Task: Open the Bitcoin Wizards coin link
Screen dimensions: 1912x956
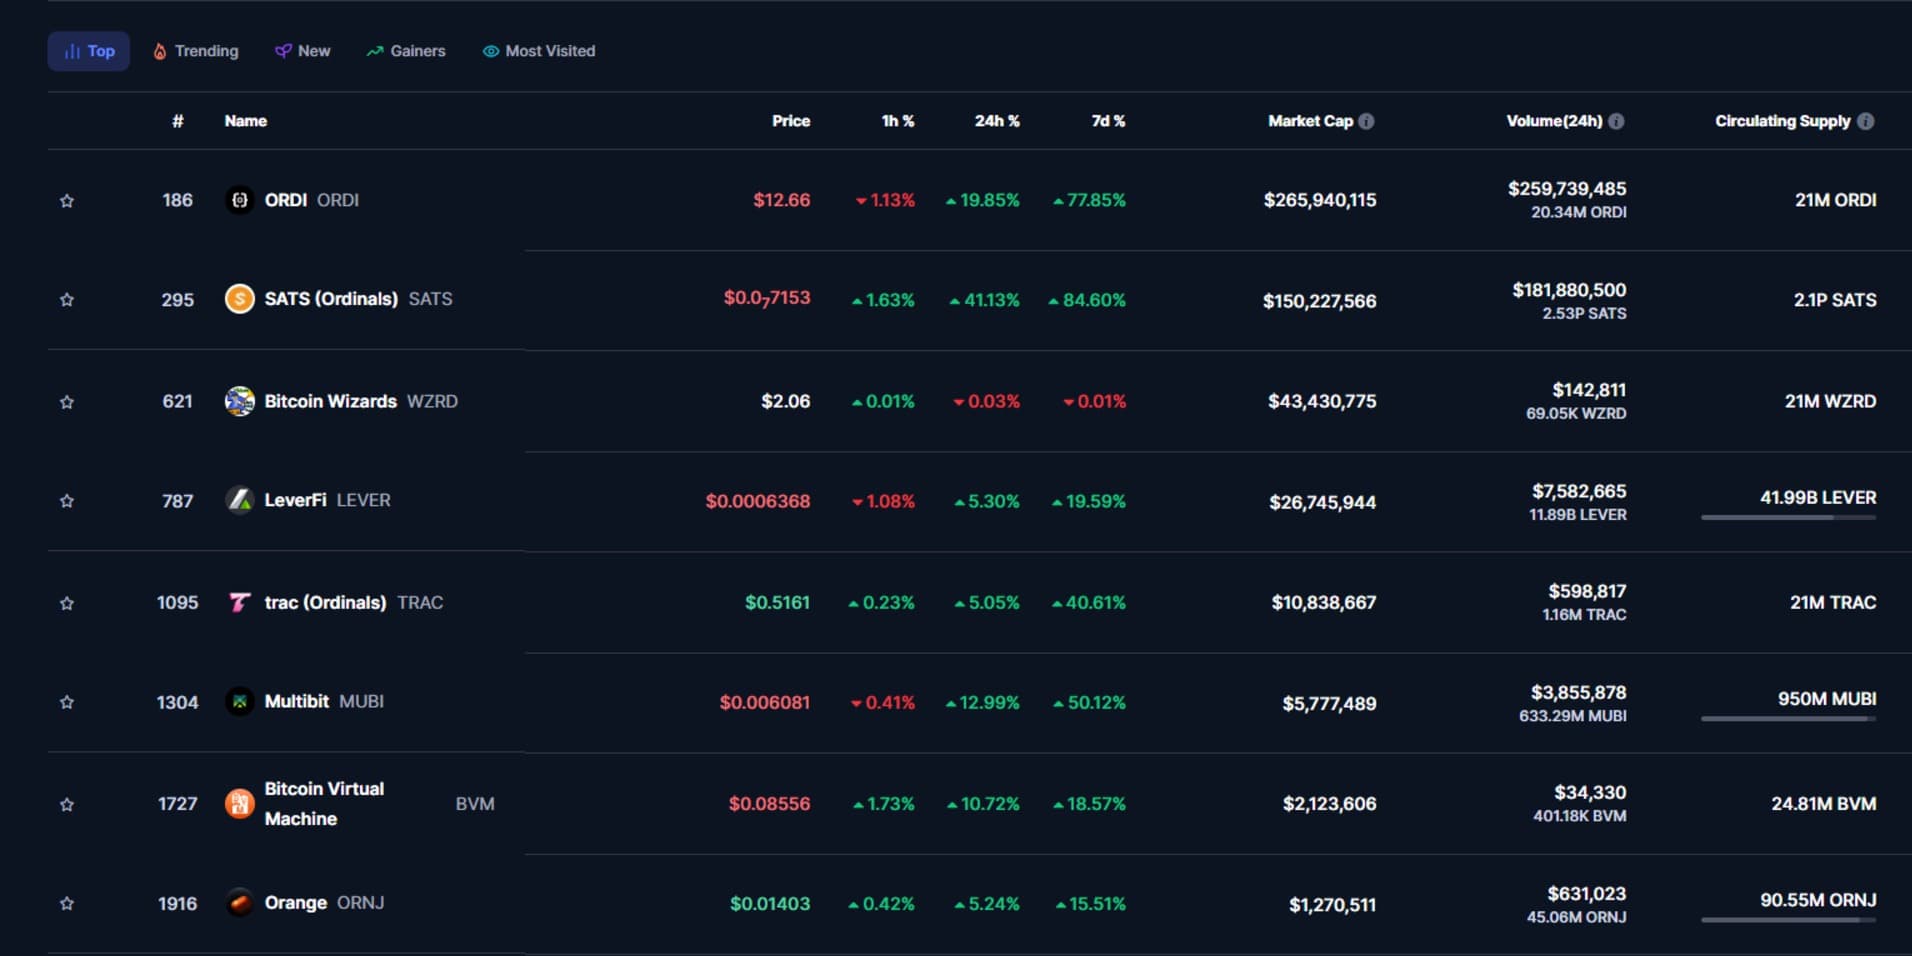Action: pyautogui.click(x=361, y=401)
